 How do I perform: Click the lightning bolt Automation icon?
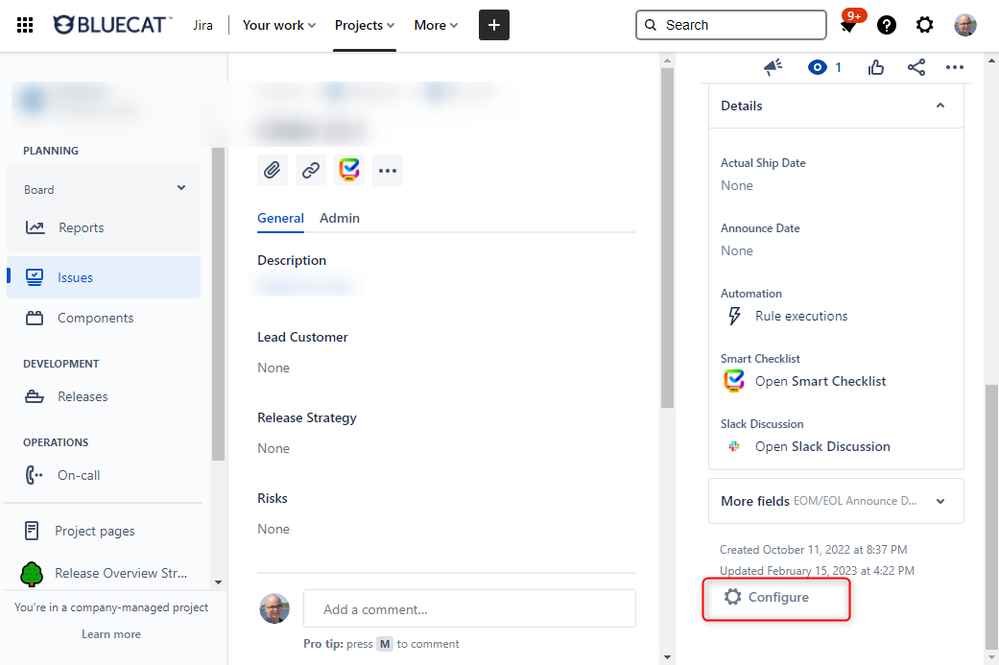click(x=734, y=316)
